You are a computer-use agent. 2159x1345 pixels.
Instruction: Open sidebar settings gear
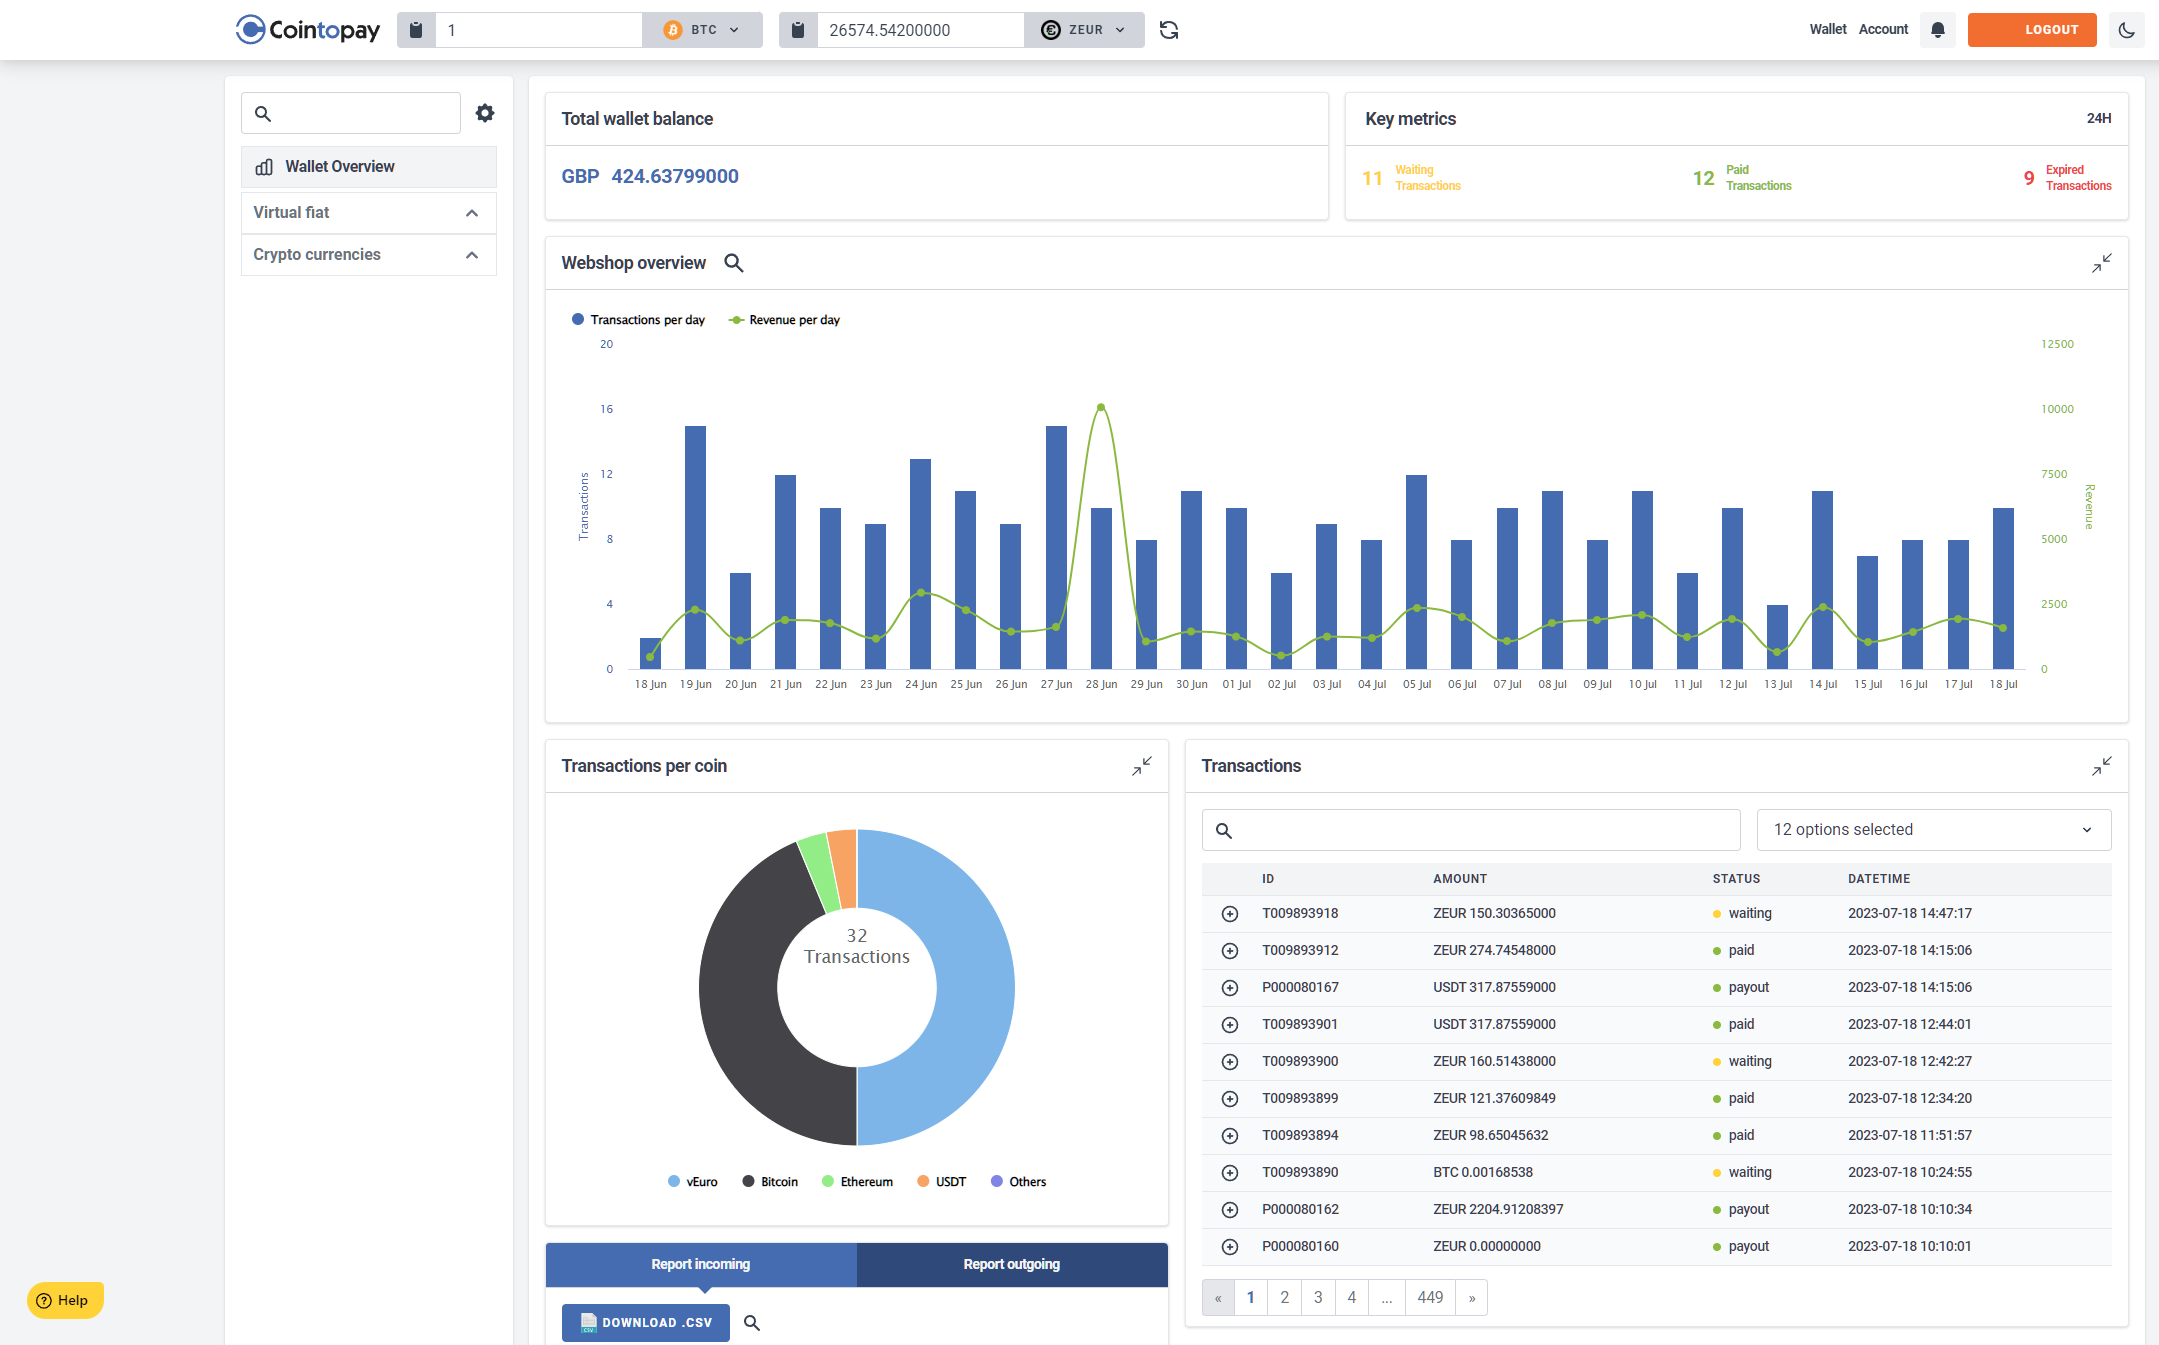point(485,113)
